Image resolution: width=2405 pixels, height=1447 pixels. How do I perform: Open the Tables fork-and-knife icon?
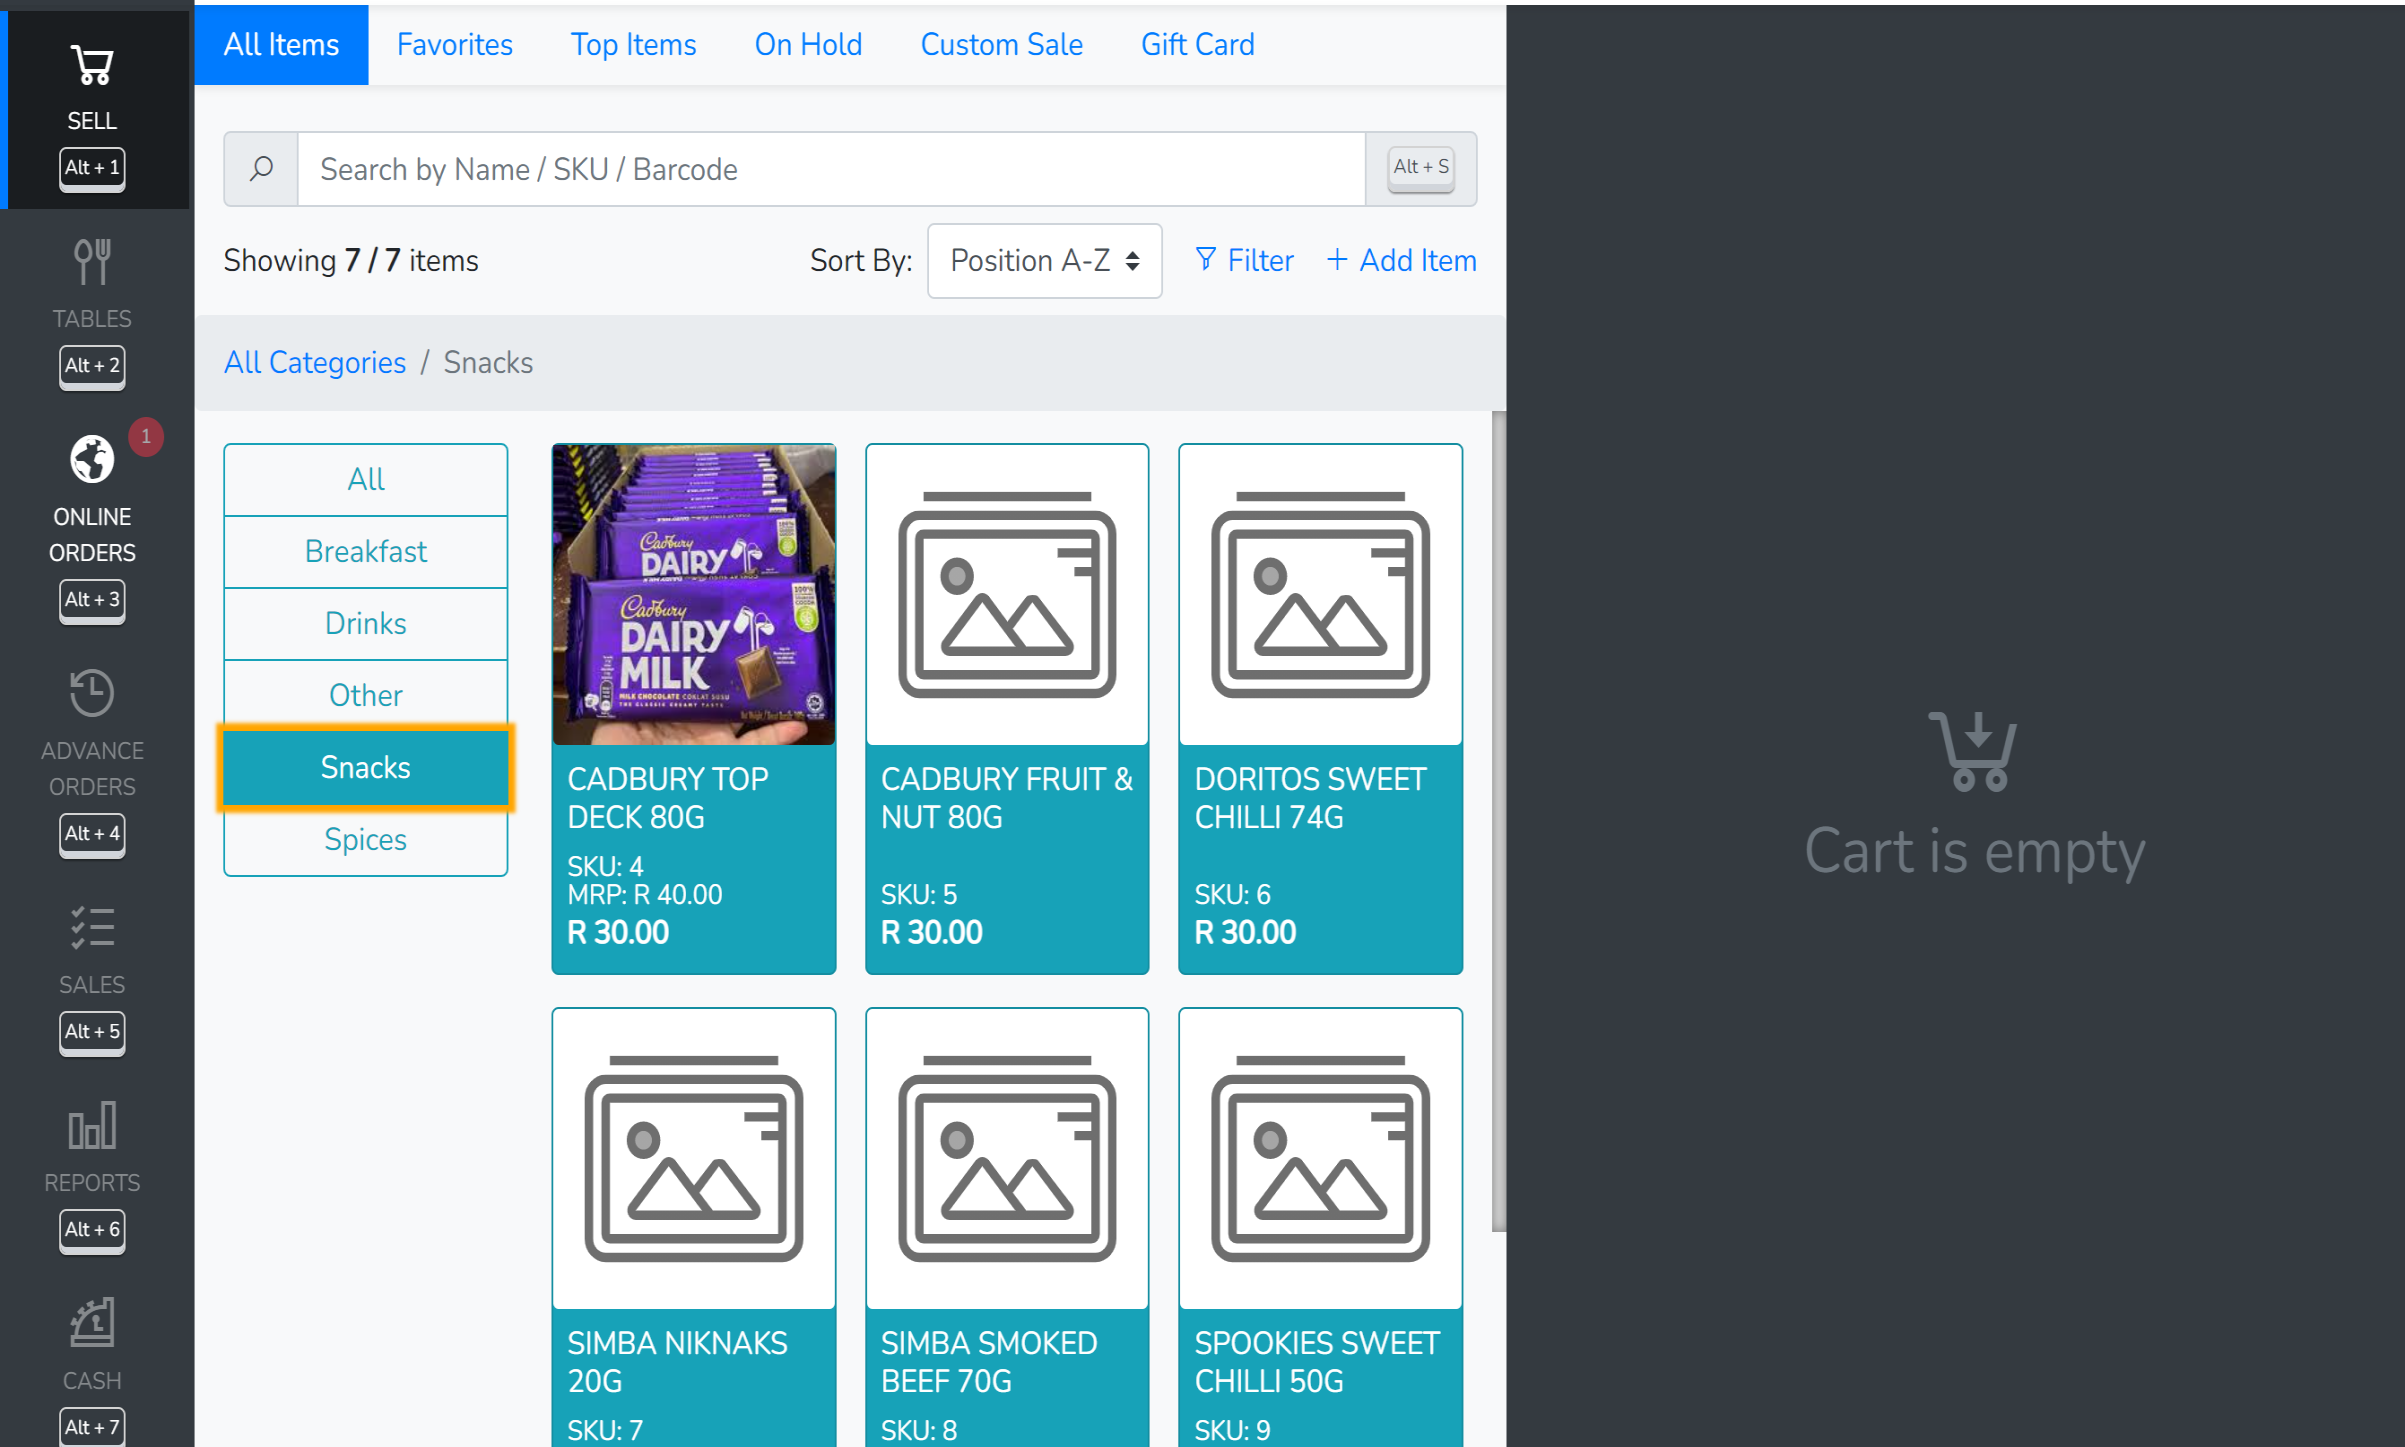(92, 262)
